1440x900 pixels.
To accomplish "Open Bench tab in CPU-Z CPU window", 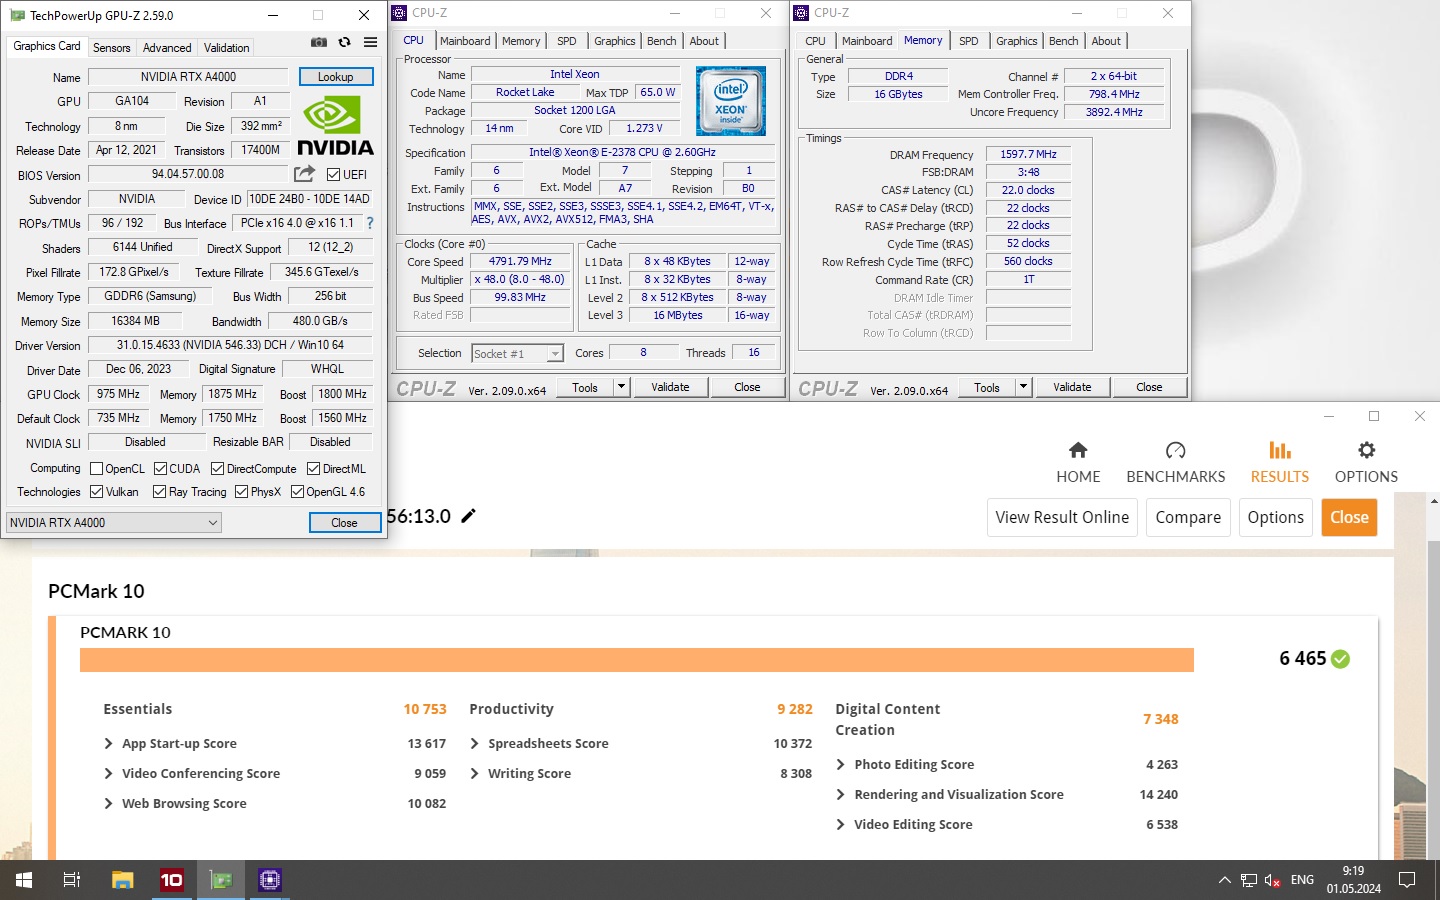I will (x=661, y=41).
